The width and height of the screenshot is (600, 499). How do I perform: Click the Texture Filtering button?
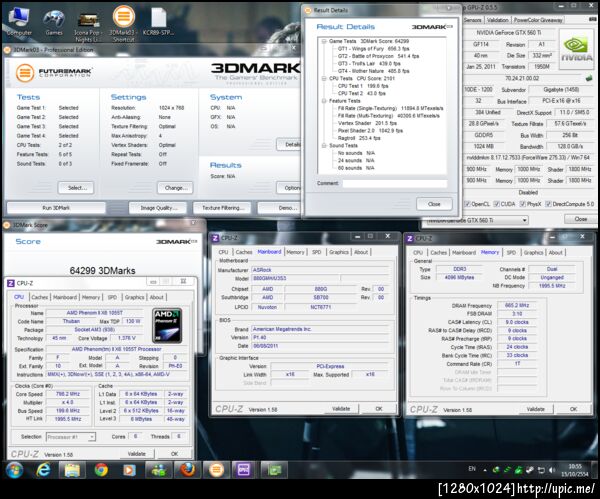coord(224,207)
